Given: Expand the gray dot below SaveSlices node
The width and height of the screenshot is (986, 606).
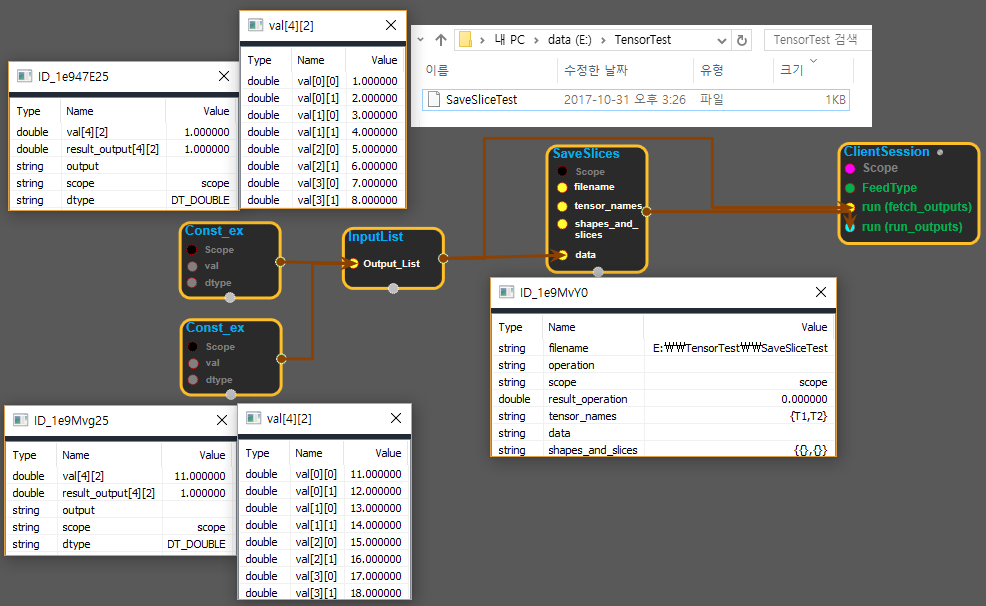Looking at the screenshot, I should [x=598, y=271].
